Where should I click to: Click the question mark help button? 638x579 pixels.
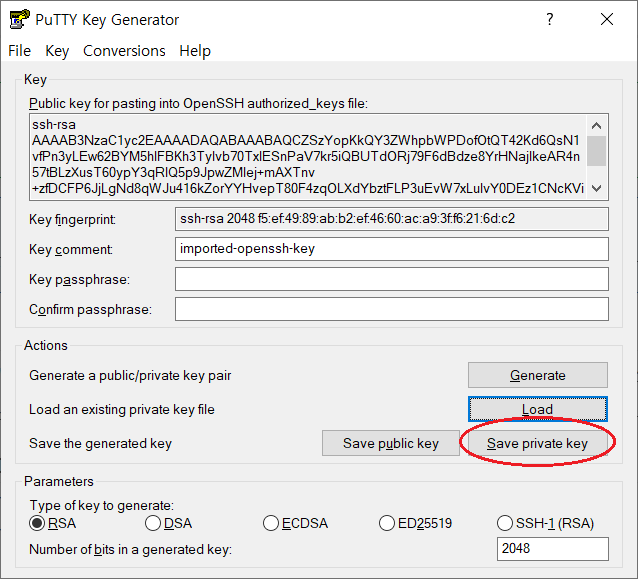click(550, 19)
